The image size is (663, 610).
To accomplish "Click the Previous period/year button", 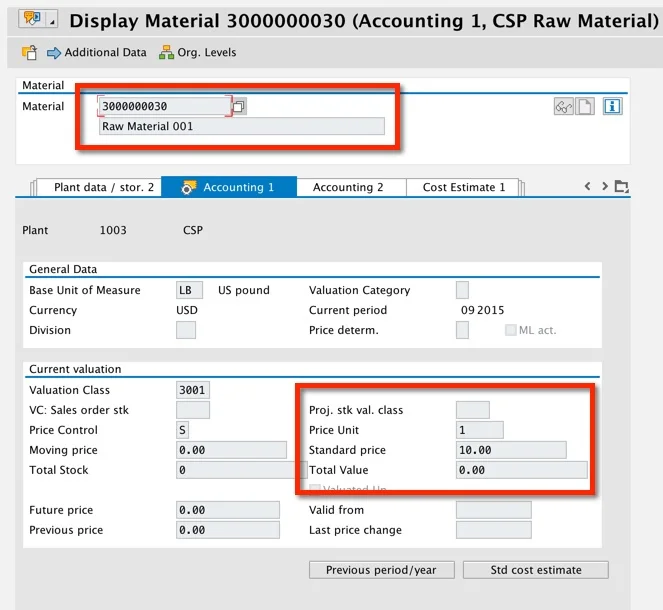I will coord(381,570).
